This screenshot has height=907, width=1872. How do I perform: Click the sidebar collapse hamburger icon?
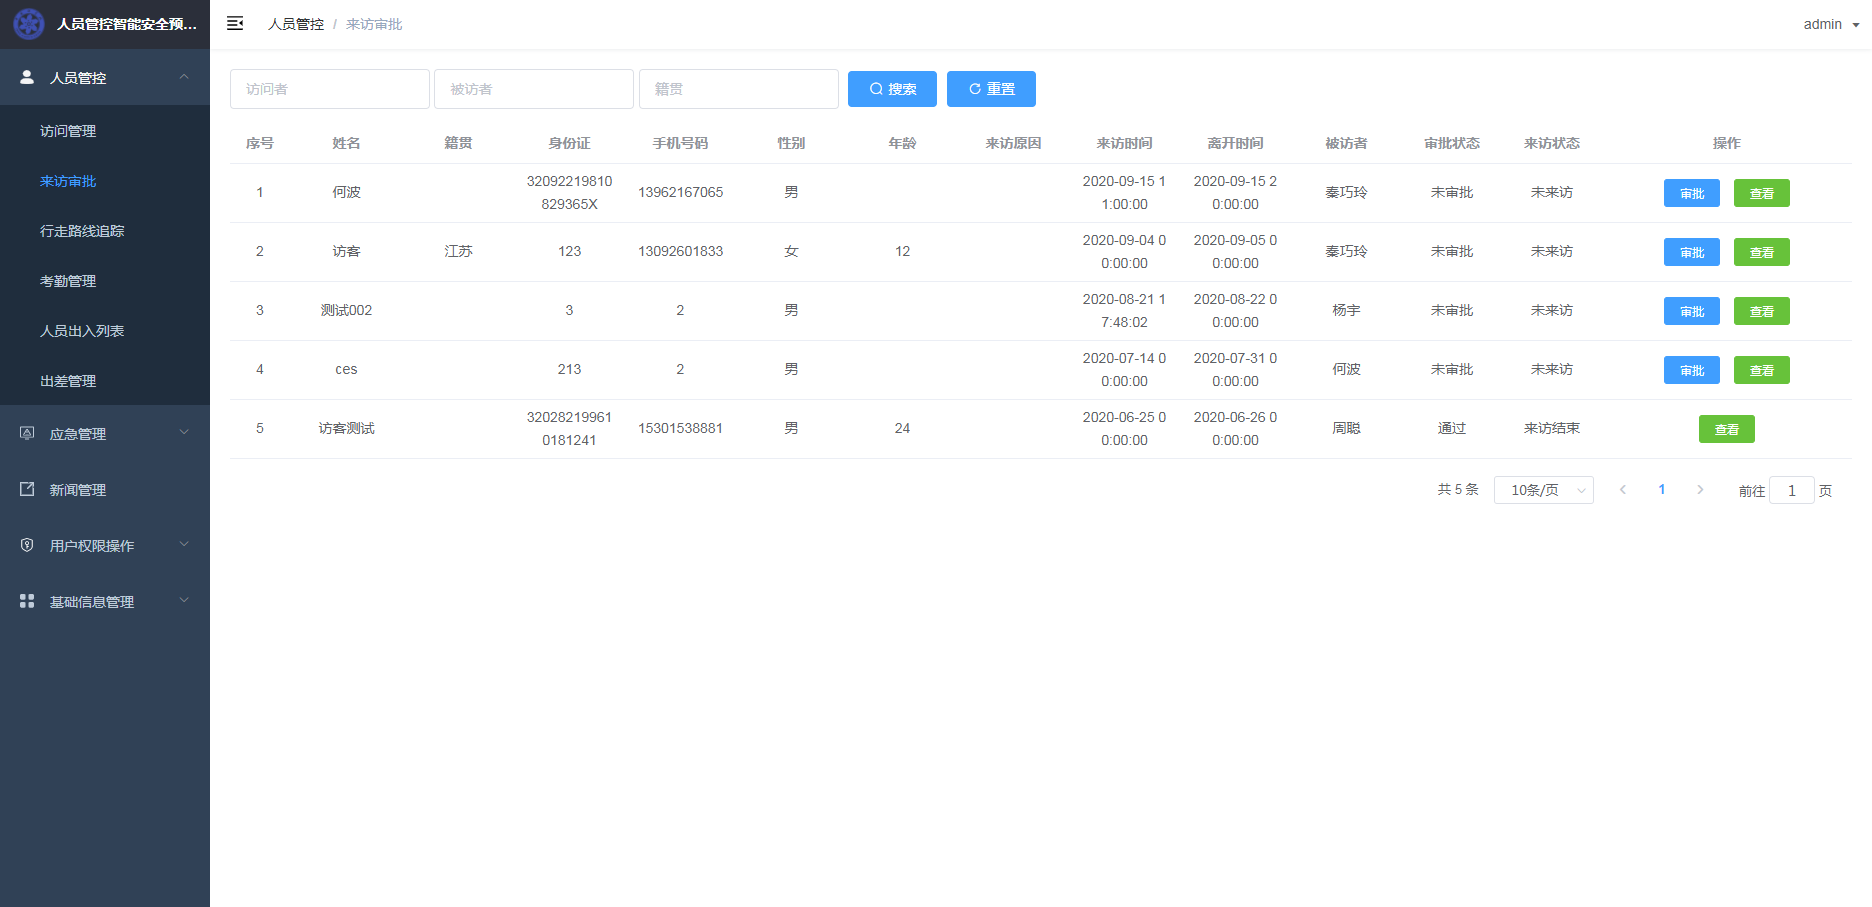tap(235, 23)
